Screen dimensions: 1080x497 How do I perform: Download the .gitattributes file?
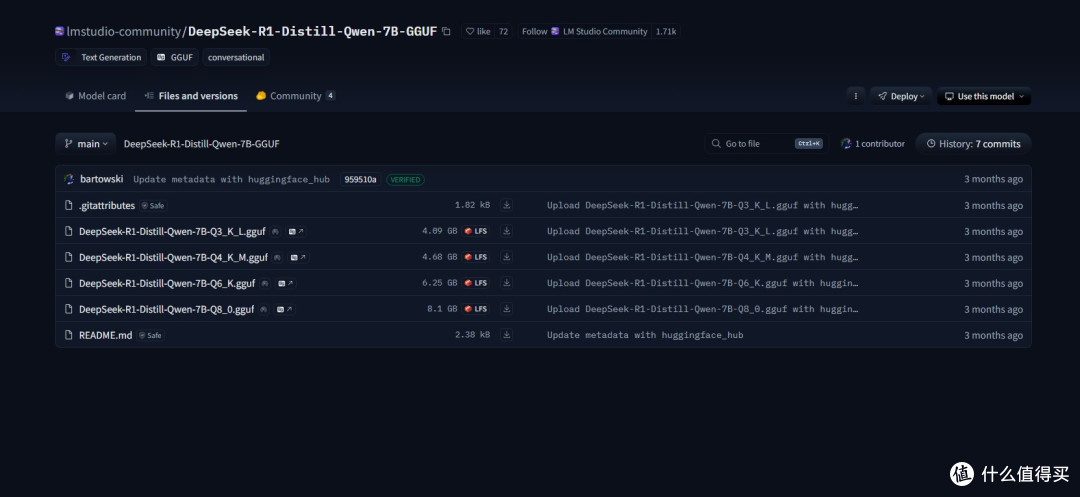pos(506,205)
